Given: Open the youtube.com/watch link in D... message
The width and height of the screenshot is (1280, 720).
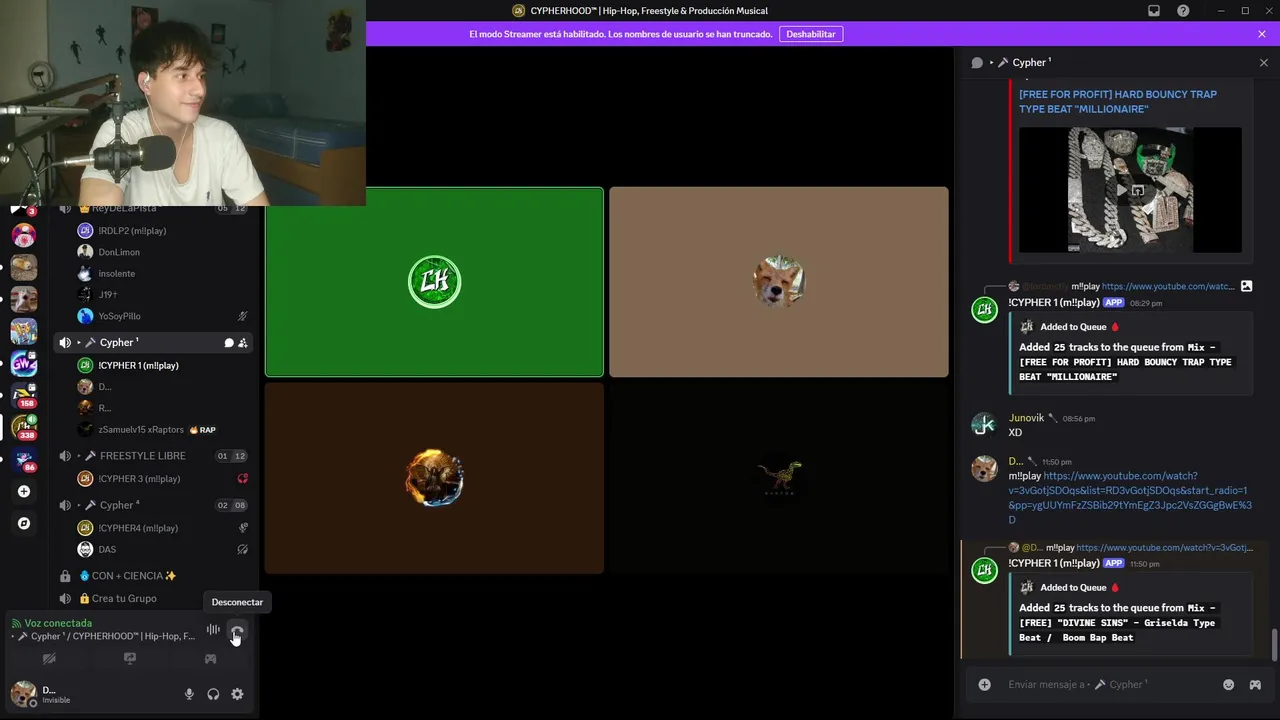Looking at the screenshot, I should (1130, 498).
